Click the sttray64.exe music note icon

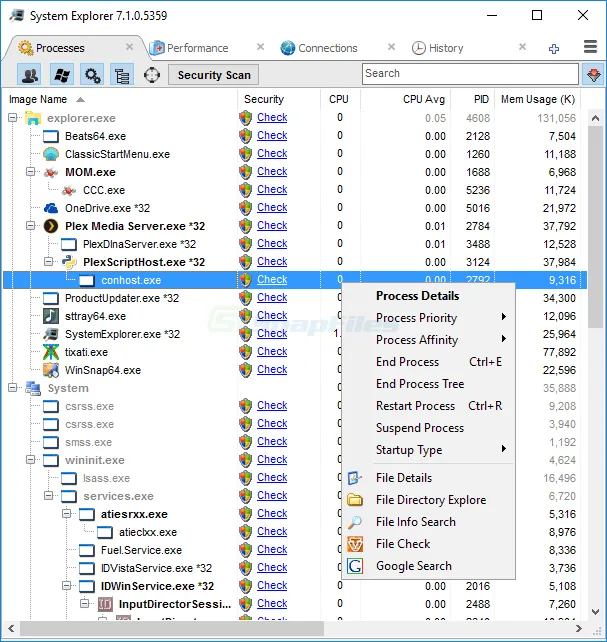tap(51, 316)
